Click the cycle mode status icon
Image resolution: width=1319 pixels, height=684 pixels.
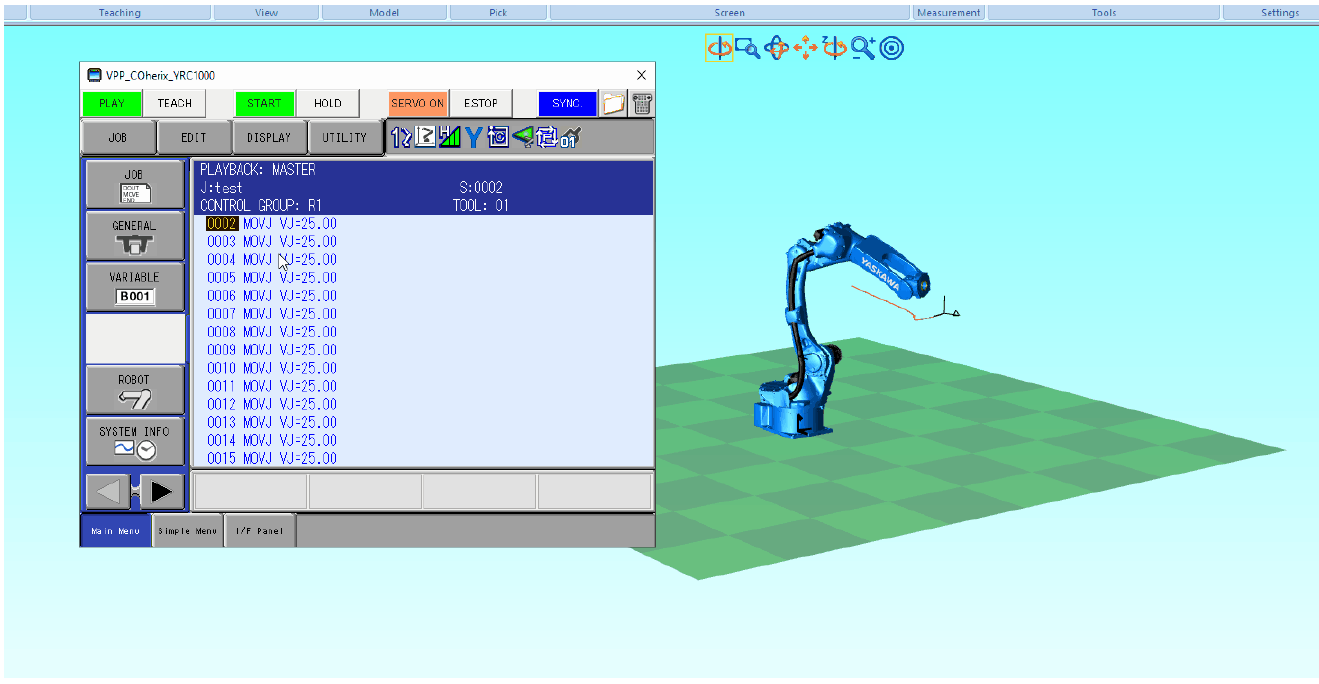(498, 138)
